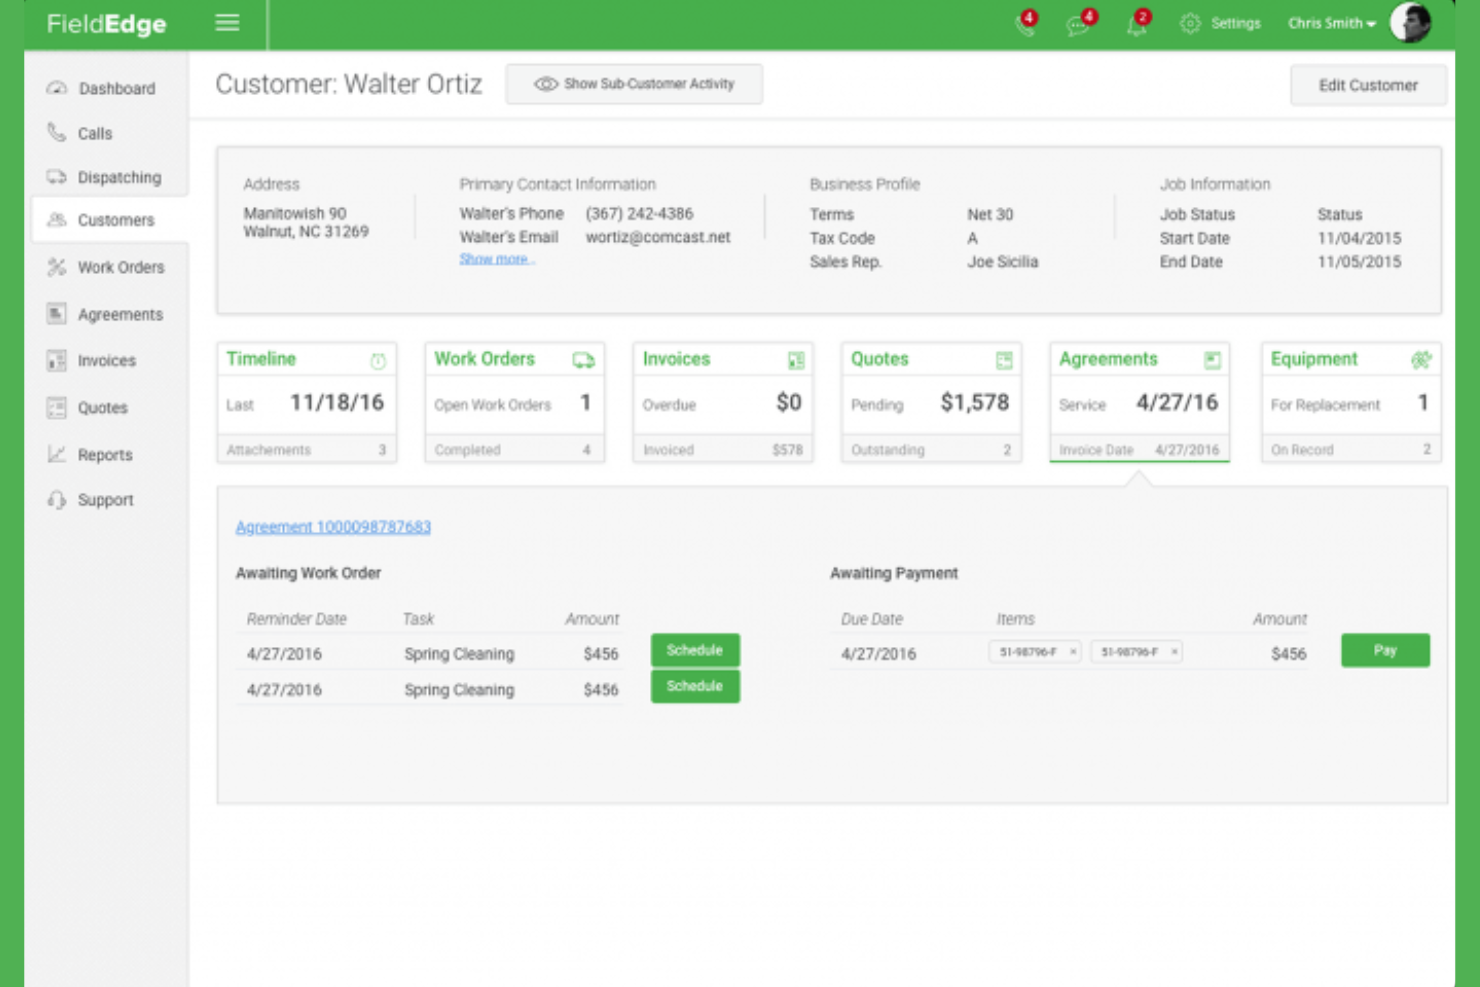1480x987 pixels.
Task: Click the Dashboard gauge icon
Action: [x=56, y=88]
